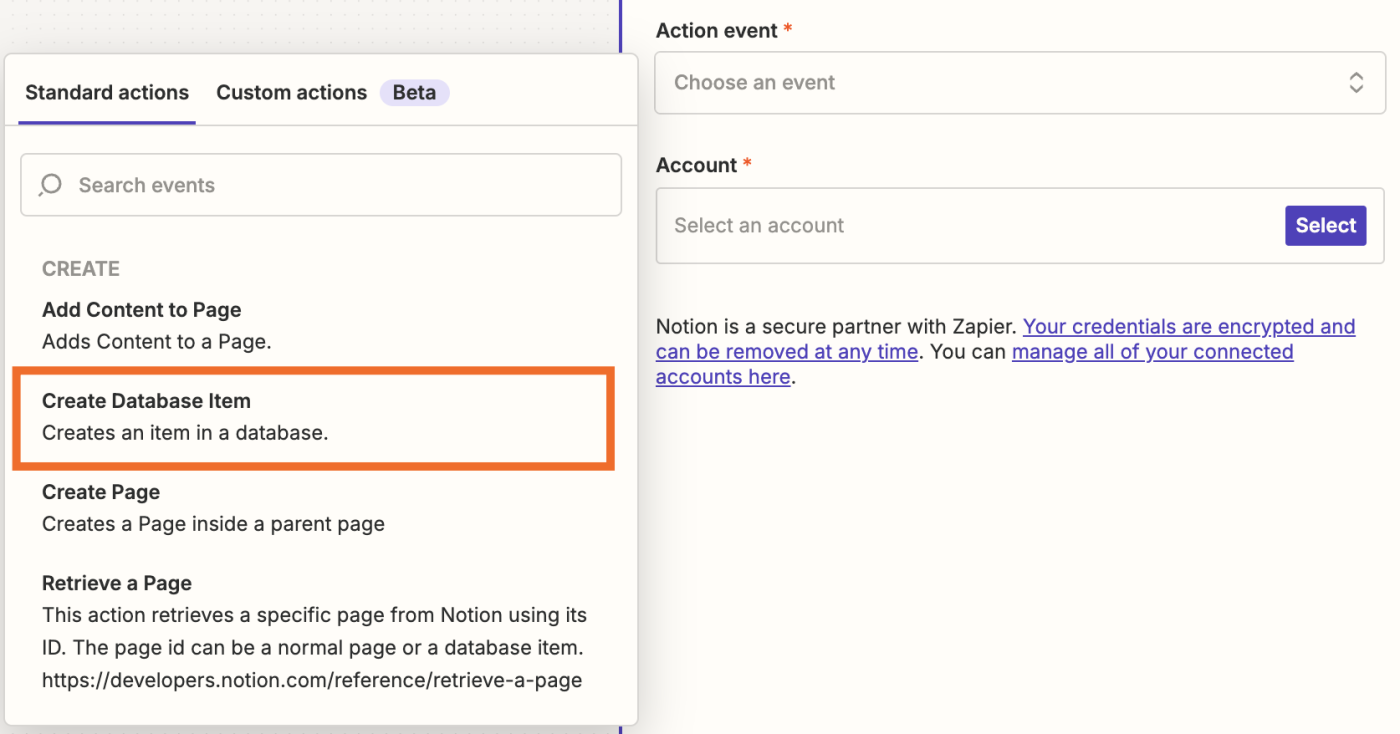Open the Custom actions tab
The image size is (1400, 734).
coord(292,93)
